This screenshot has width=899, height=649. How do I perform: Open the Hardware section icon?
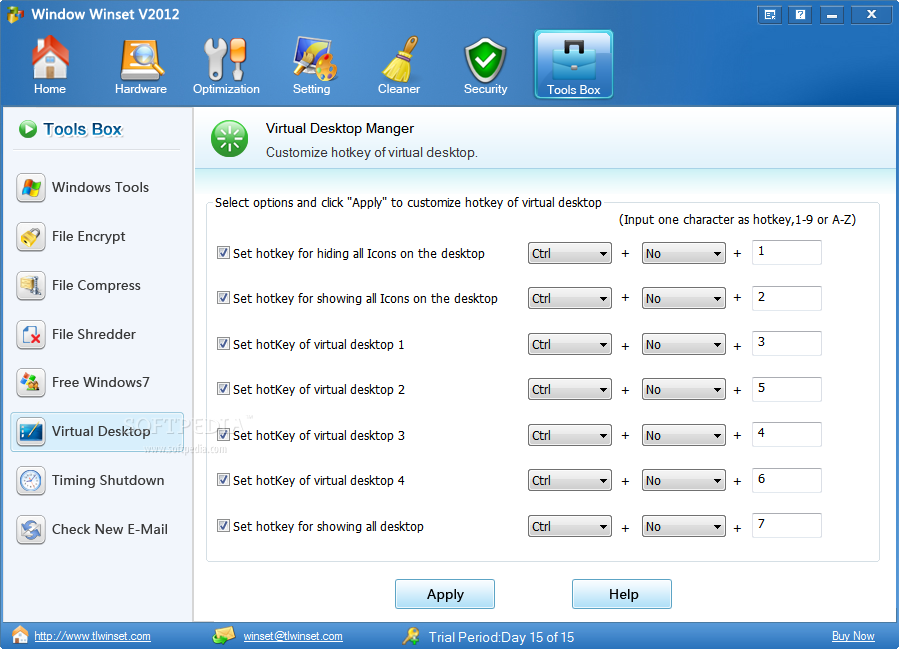coord(141,60)
